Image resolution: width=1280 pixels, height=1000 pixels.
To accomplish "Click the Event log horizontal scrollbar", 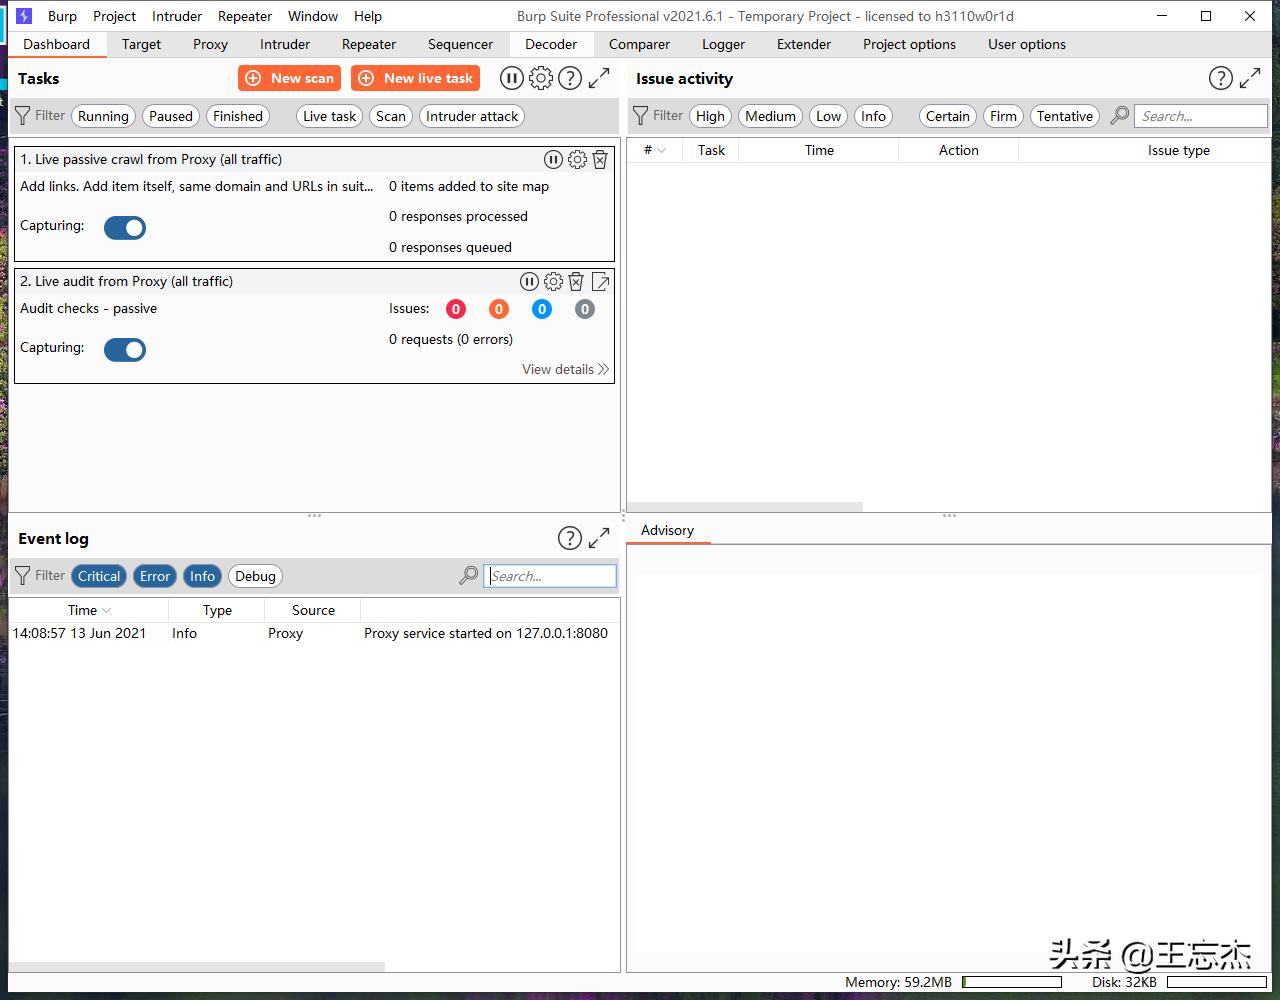I will click(197, 967).
